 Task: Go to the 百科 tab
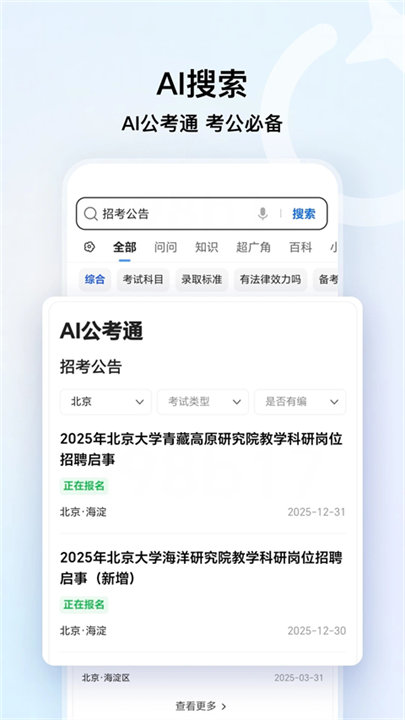click(300, 248)
